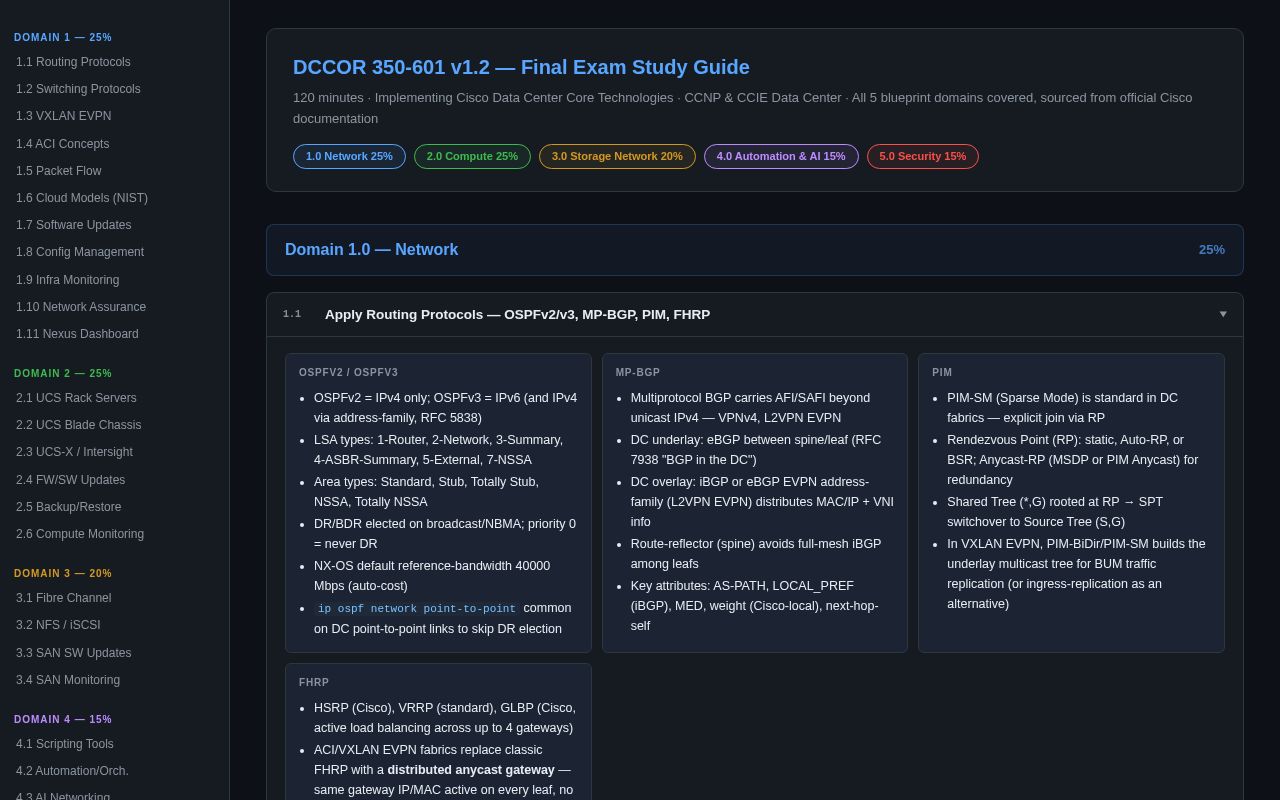Click the DOMAIN 2 — 25% sidebar heading
1280x800 pixels.
(x=63, y=374)
